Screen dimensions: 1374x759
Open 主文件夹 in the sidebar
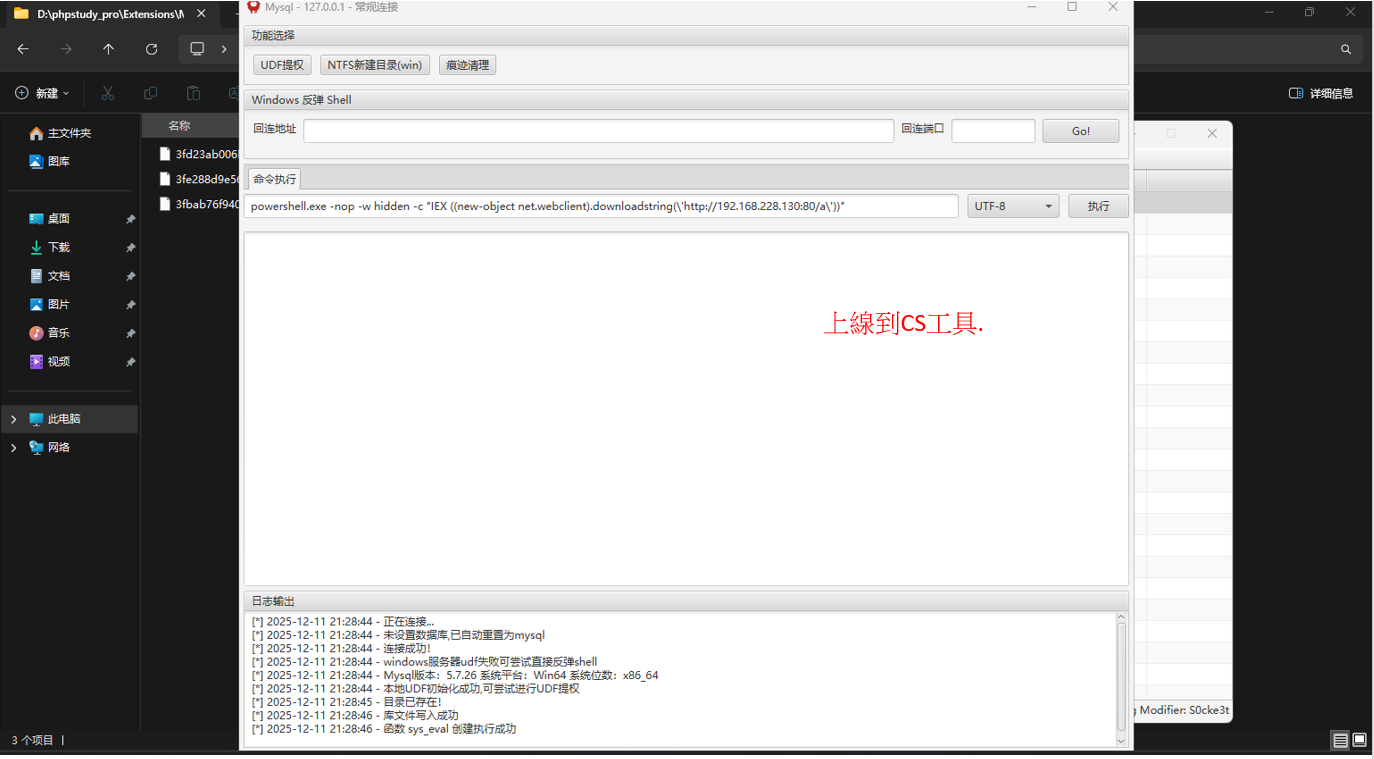pyautogui.click(x=69, y=133)
